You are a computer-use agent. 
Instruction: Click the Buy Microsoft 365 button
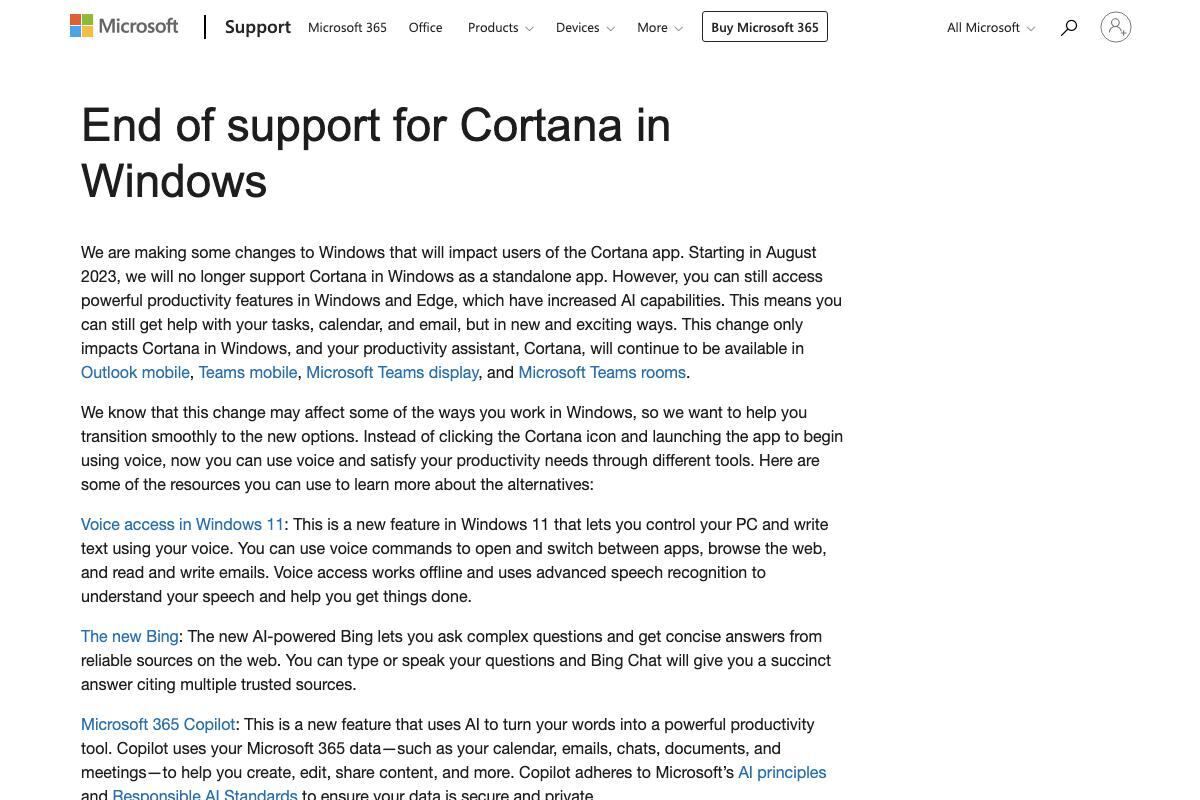pyautogui.click(x=764, y=27)
